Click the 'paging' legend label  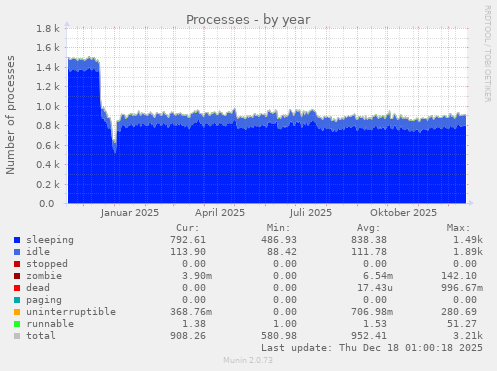click(x=44, y=300)
